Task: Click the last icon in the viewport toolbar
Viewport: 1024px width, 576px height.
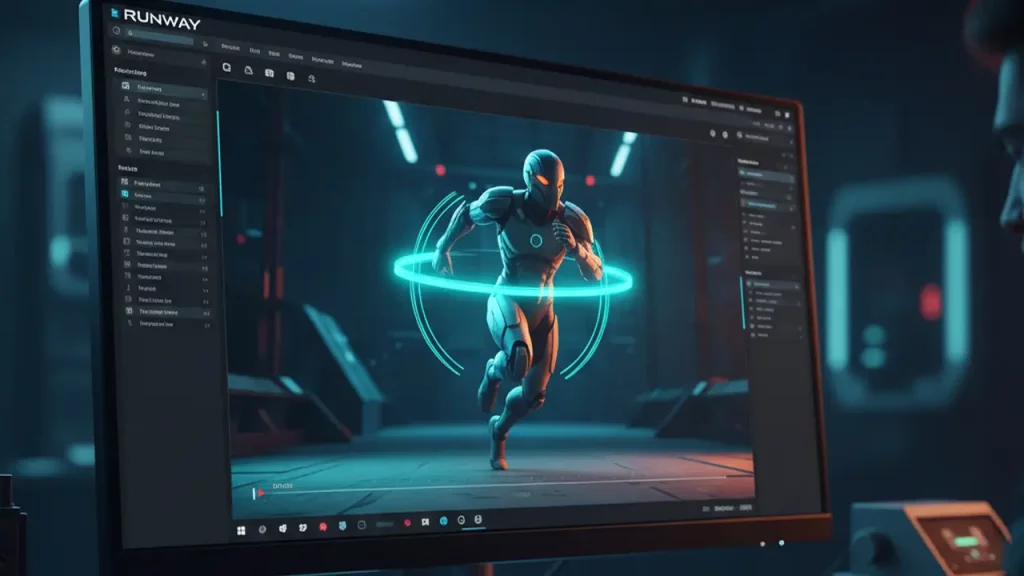Action: pyautogui.click(x=314, y=76)
